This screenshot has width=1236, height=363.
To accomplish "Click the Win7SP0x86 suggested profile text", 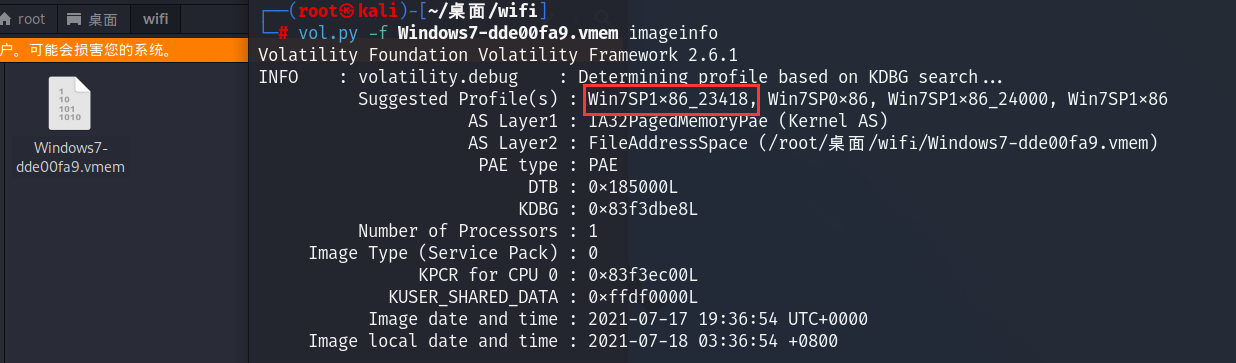I will [x=823, y=99].
